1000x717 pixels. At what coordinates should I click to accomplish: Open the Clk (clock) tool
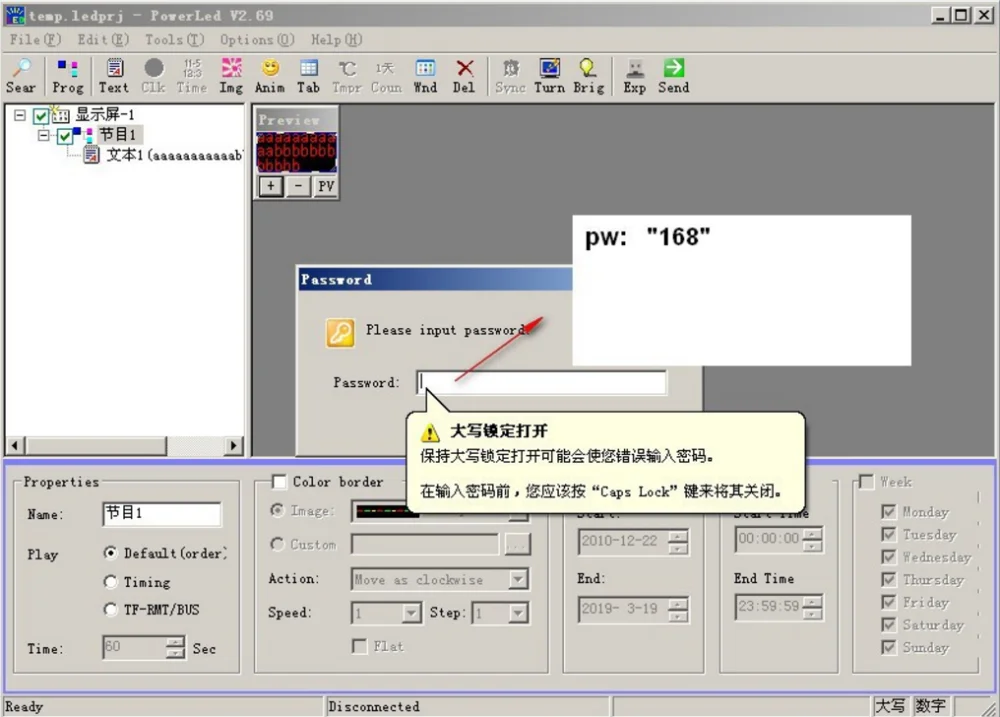152,75
